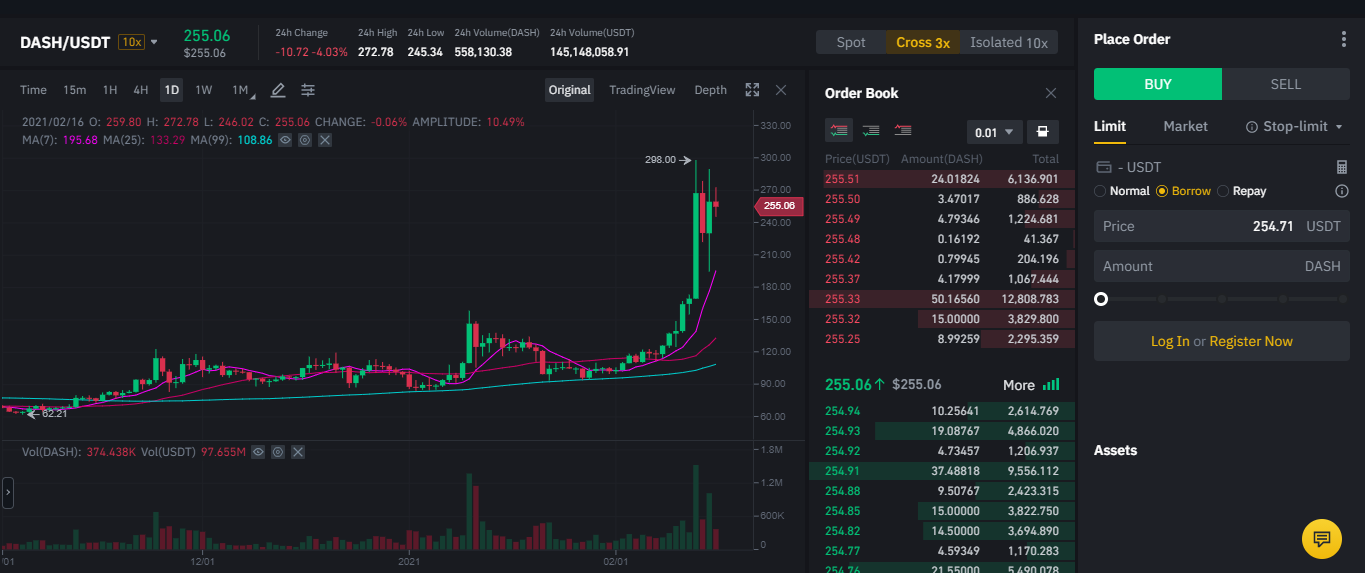Image resolution: width=1365 pixels, height=573 pixels.
Task: Open the yellow chat support button
Action: [1321, 539]
